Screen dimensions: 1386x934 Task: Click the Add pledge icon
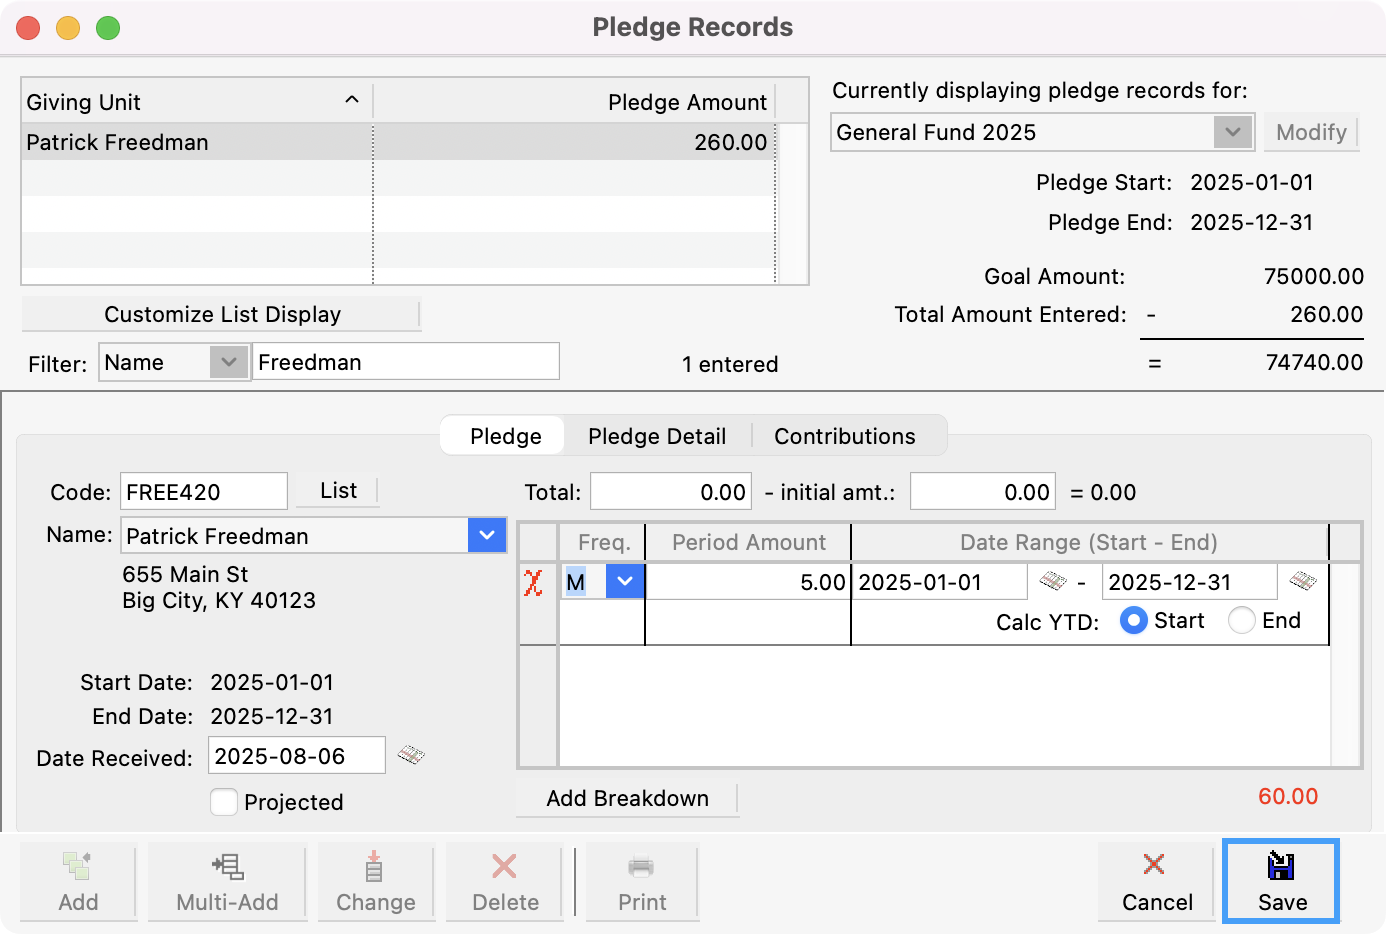78,880
